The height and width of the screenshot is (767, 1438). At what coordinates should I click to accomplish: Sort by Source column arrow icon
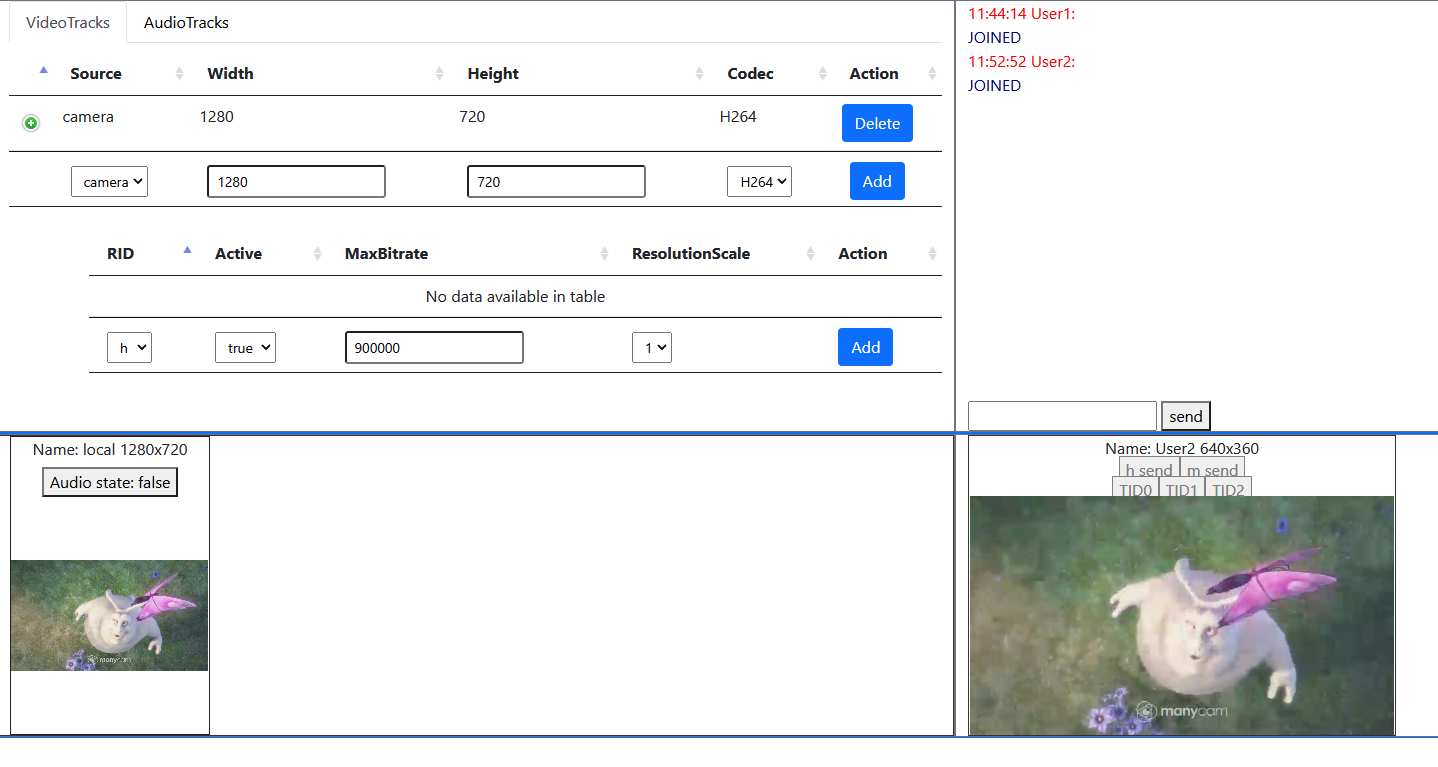(x=179, y=74)
